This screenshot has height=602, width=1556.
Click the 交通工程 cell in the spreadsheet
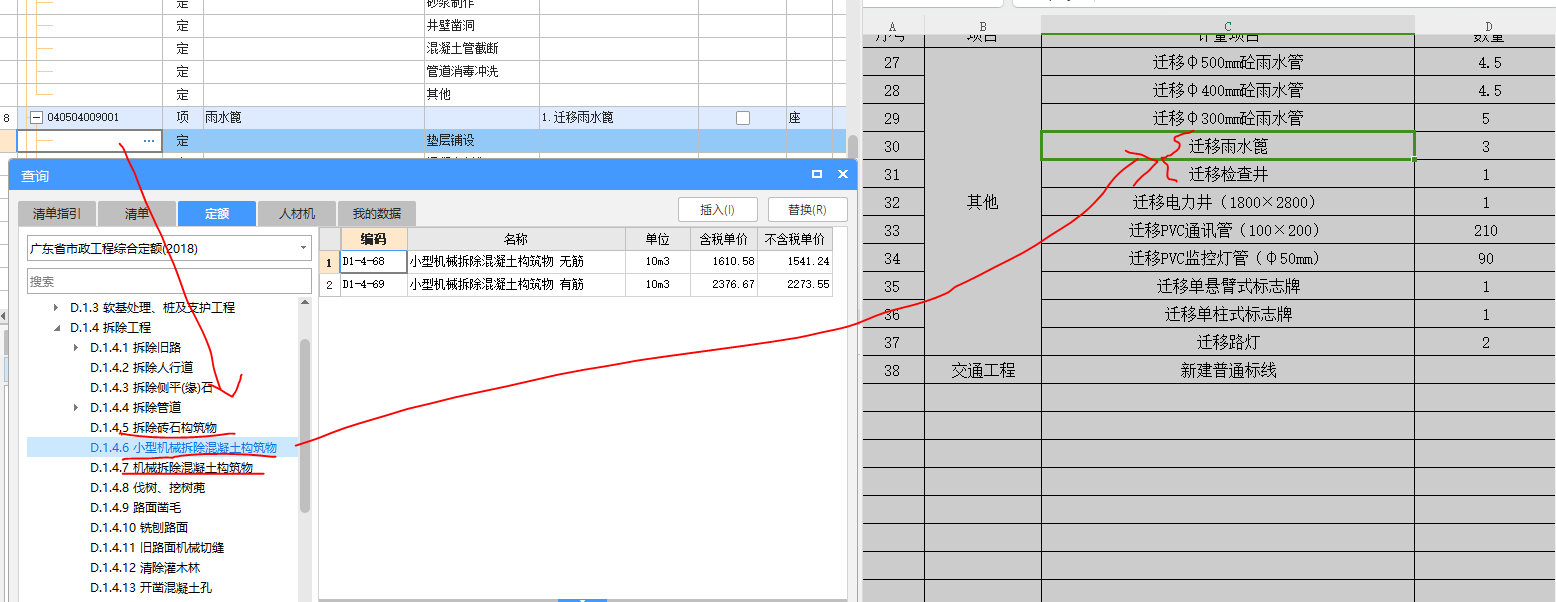click(983, 370)
